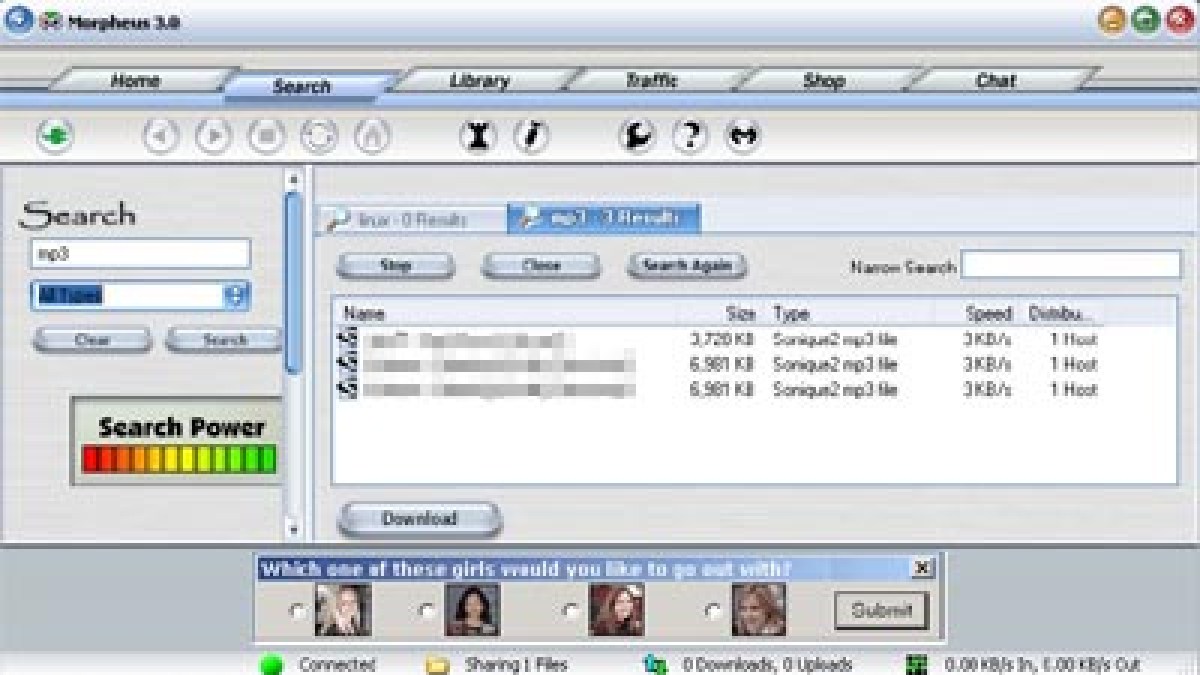The image size is (1200, 675).
Task: Click the green connect toolbar icon
Action: coord(56,136)
